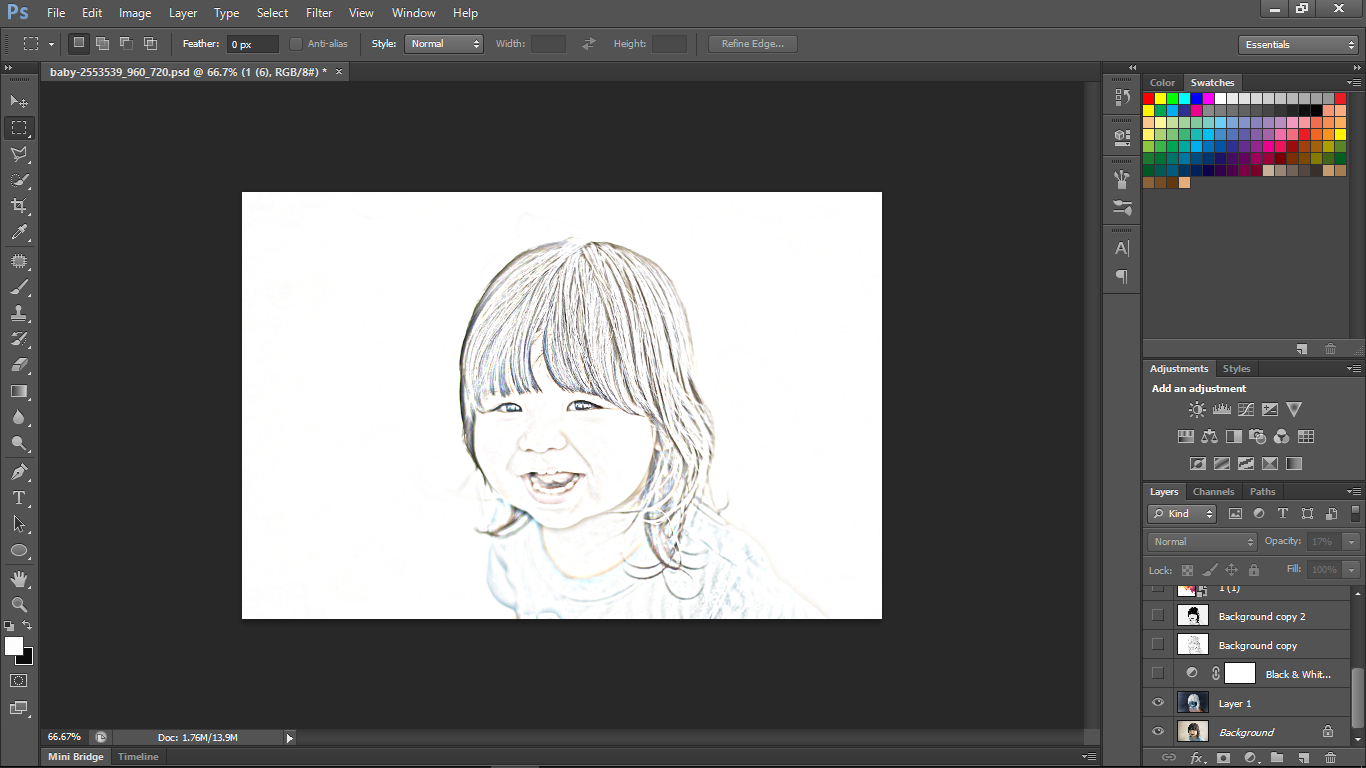
Task: Open the Filter menu
Action: click(319, 13)
